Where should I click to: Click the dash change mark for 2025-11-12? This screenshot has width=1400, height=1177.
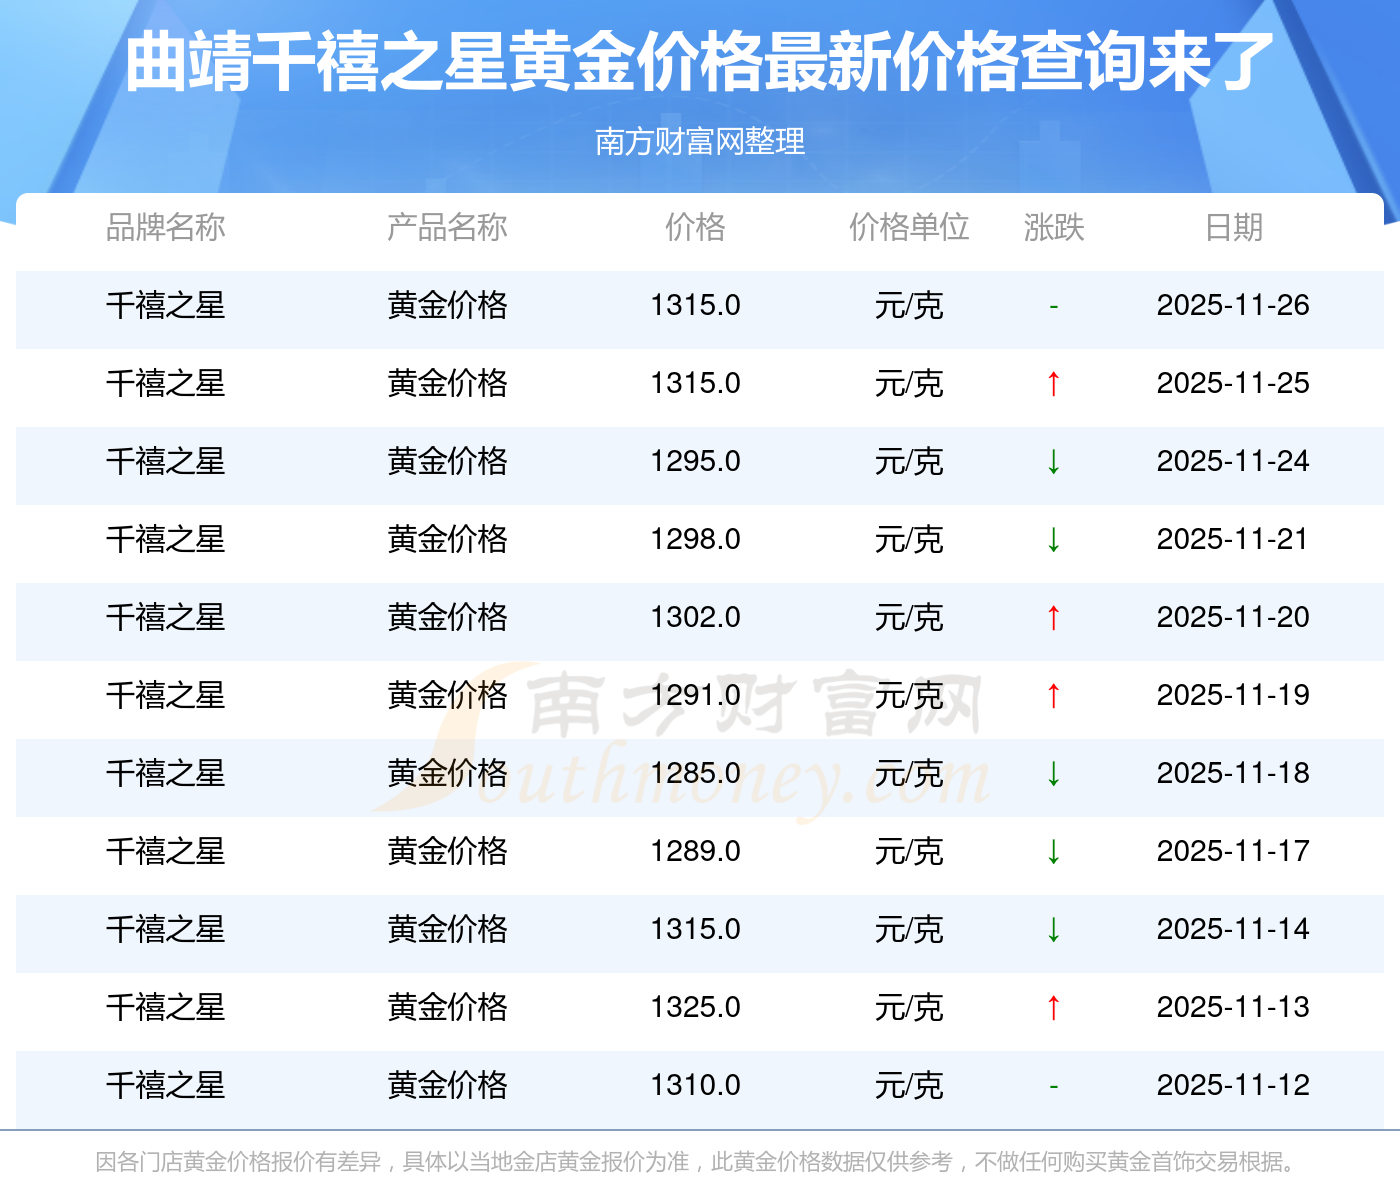1053,1086
